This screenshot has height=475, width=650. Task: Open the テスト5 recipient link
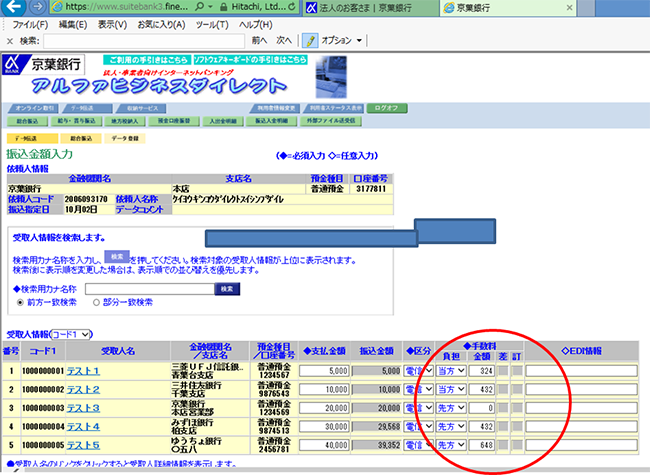click(x=83, y=445)
